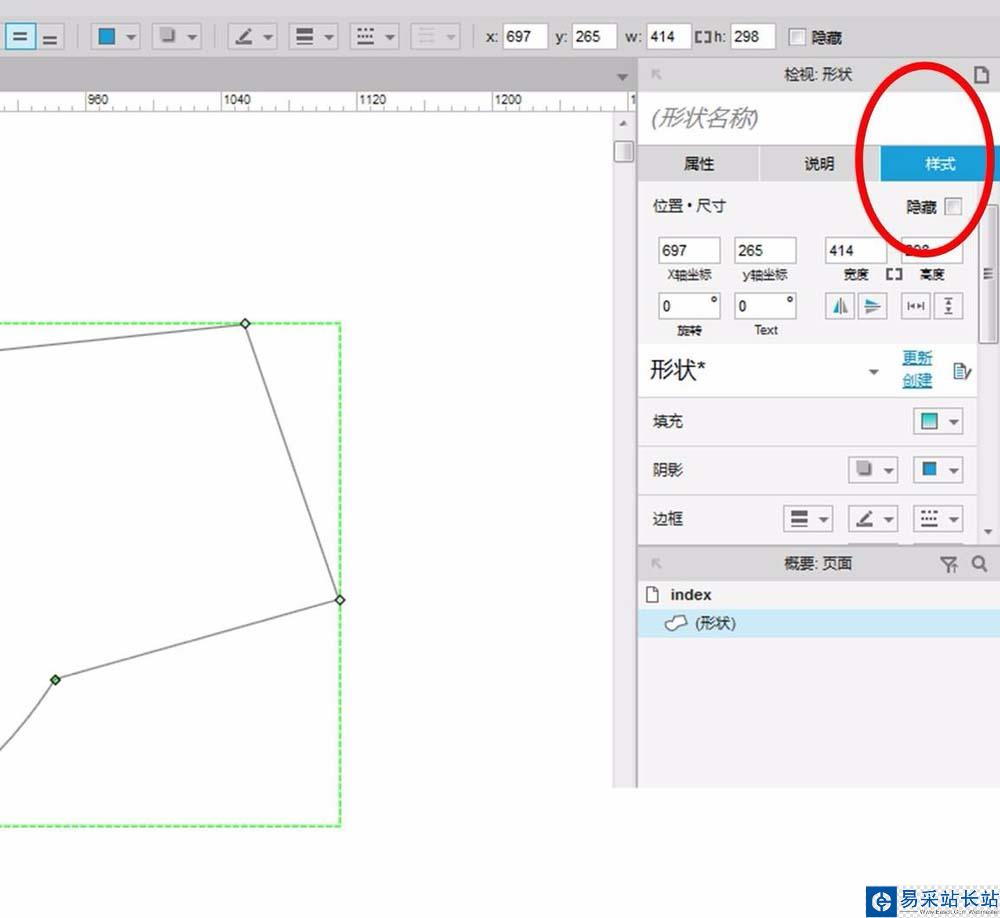Open the 形状* widget style dropdown
The image size is (1000, 918).
click(874, 372)
